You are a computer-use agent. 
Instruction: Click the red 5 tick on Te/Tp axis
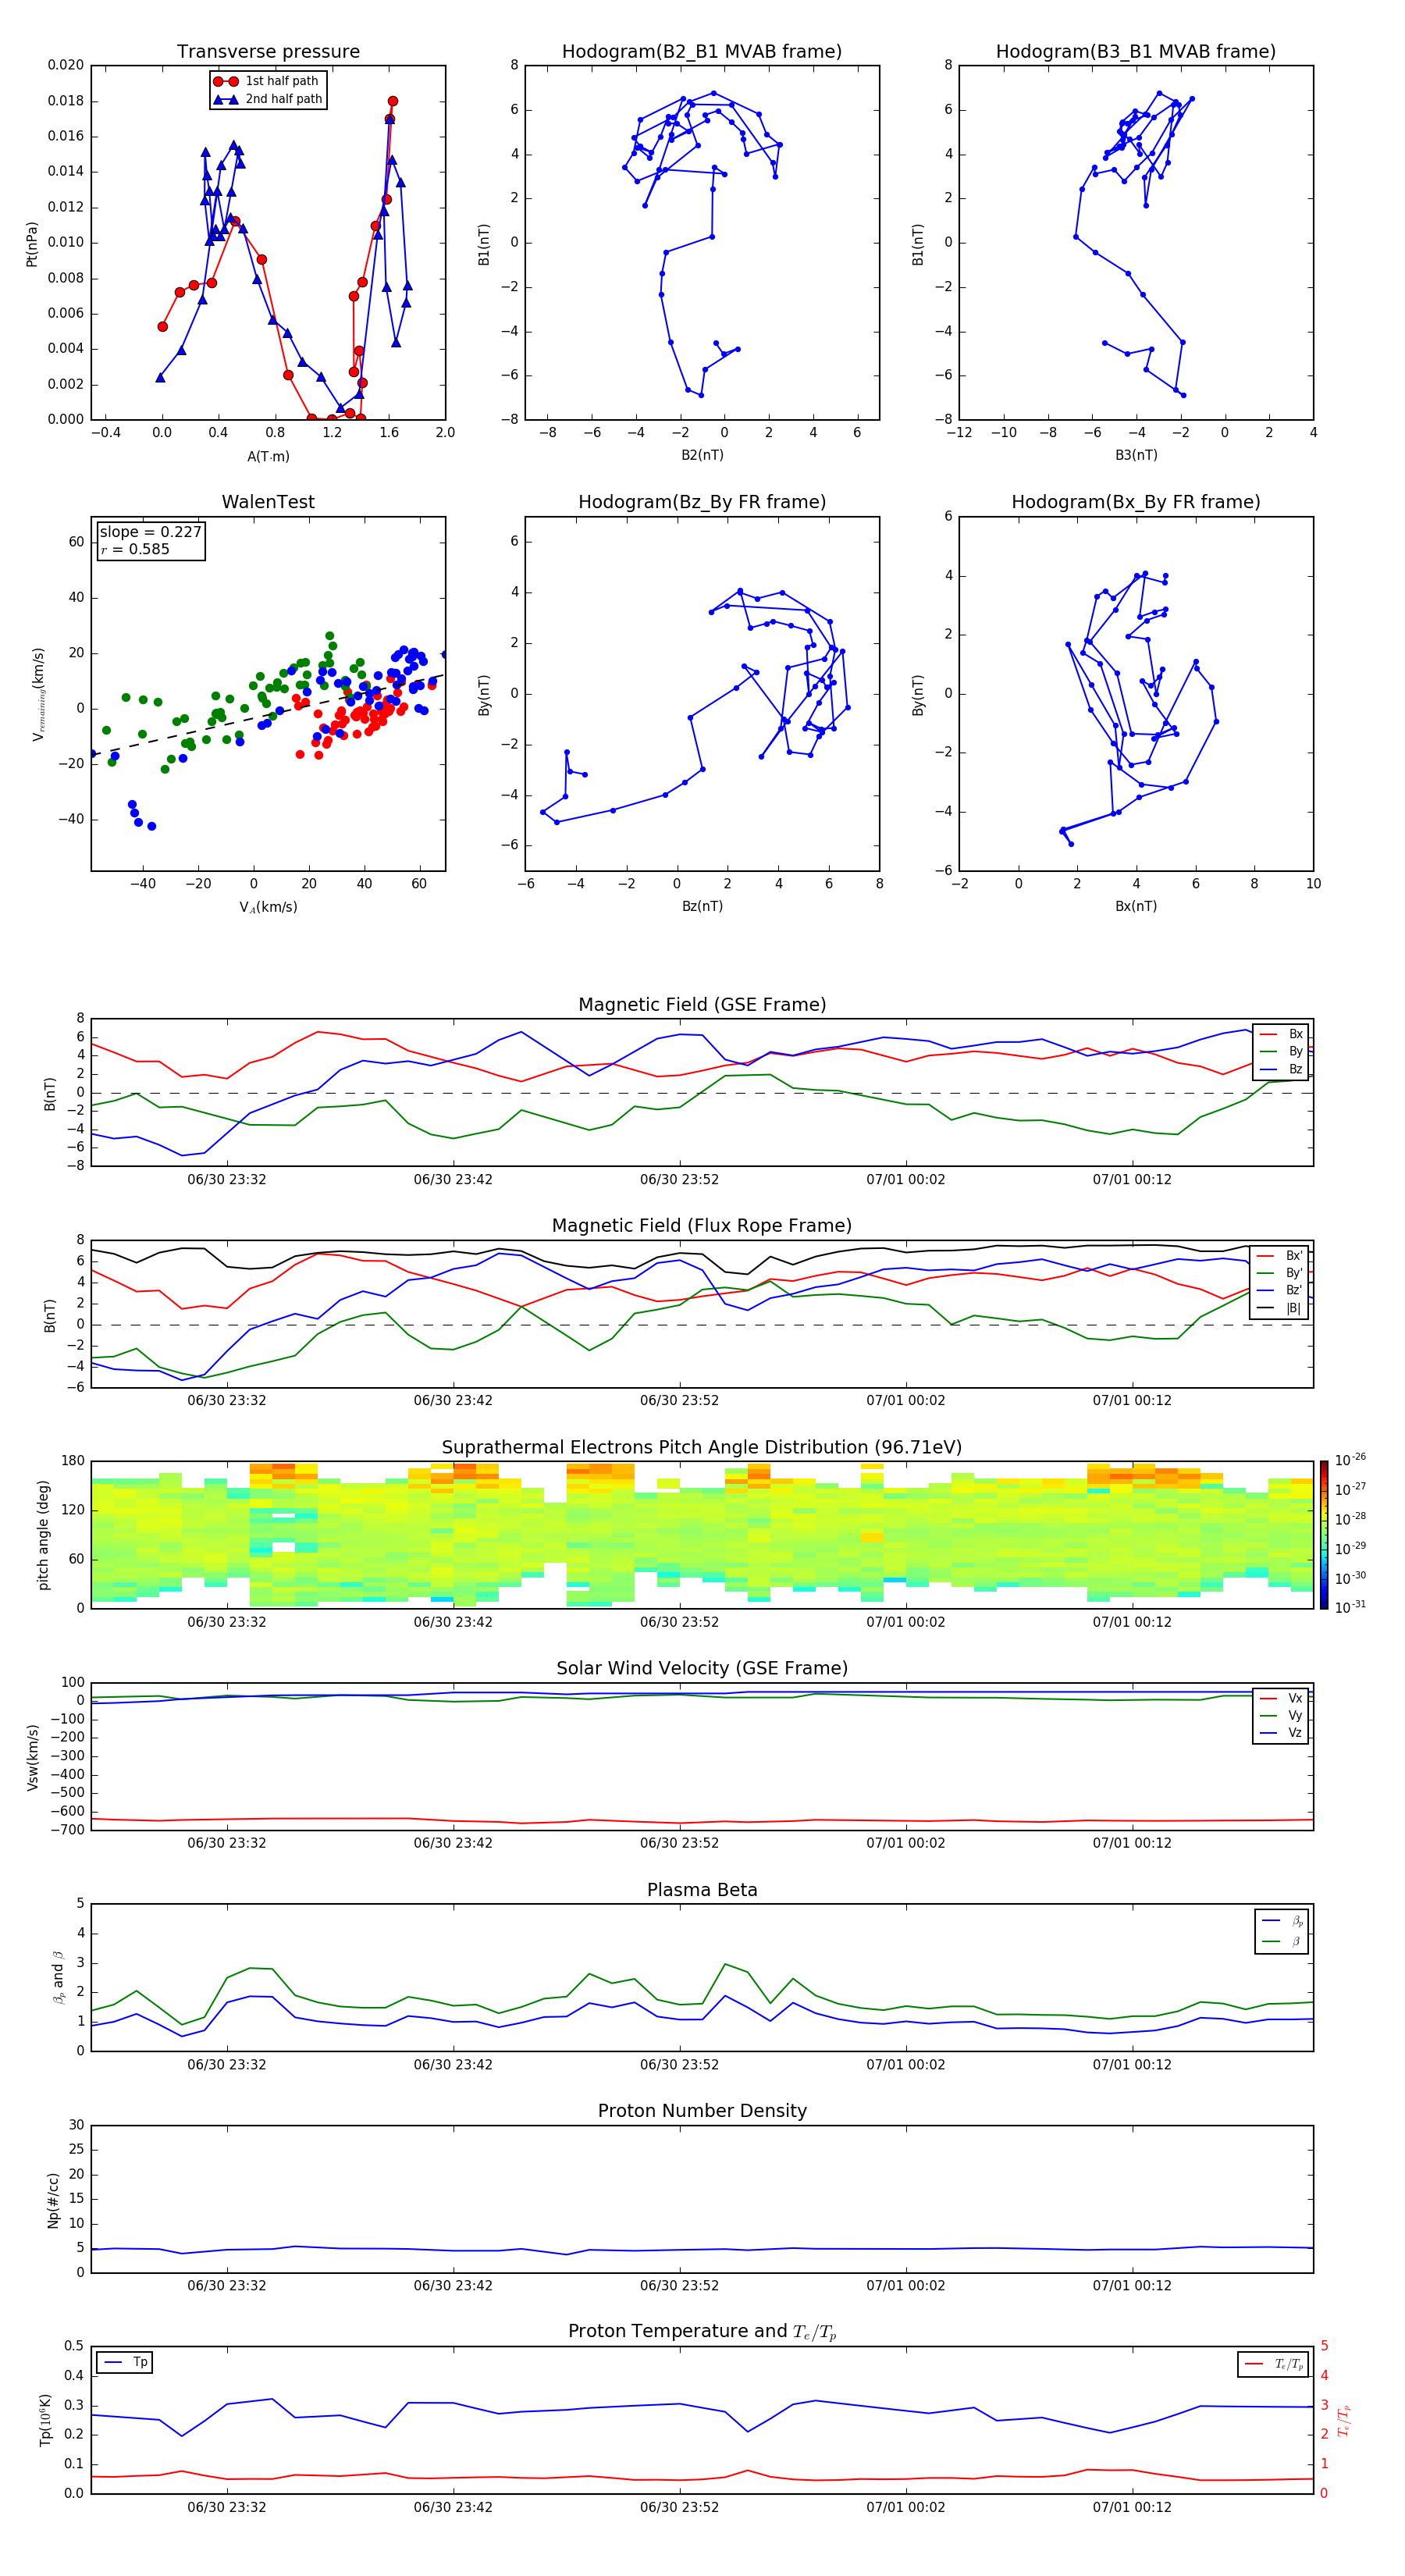1325,2346
